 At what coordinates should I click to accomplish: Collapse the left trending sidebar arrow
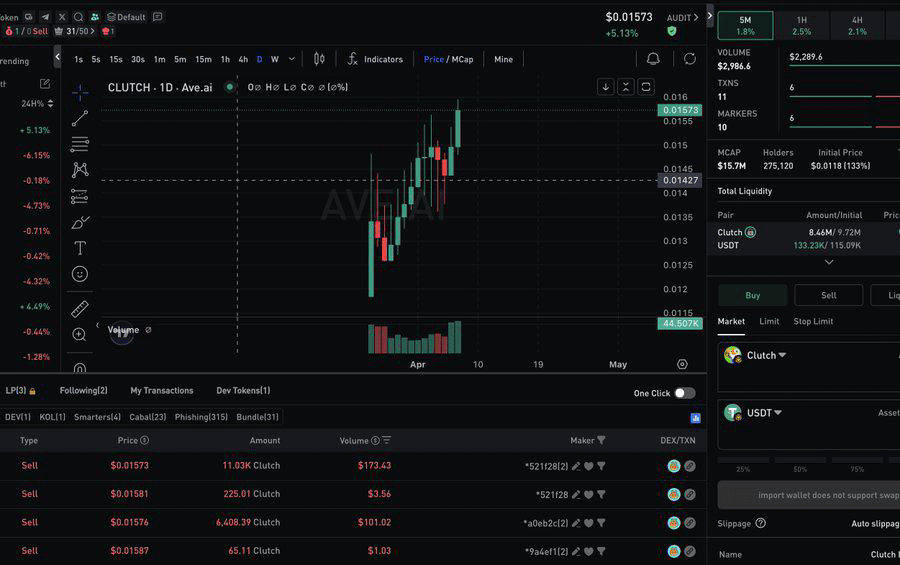pos(57,56)
